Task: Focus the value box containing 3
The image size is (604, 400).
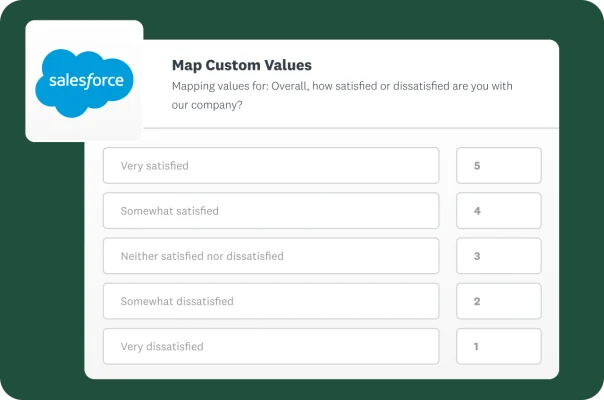Action: click(499, 256)
